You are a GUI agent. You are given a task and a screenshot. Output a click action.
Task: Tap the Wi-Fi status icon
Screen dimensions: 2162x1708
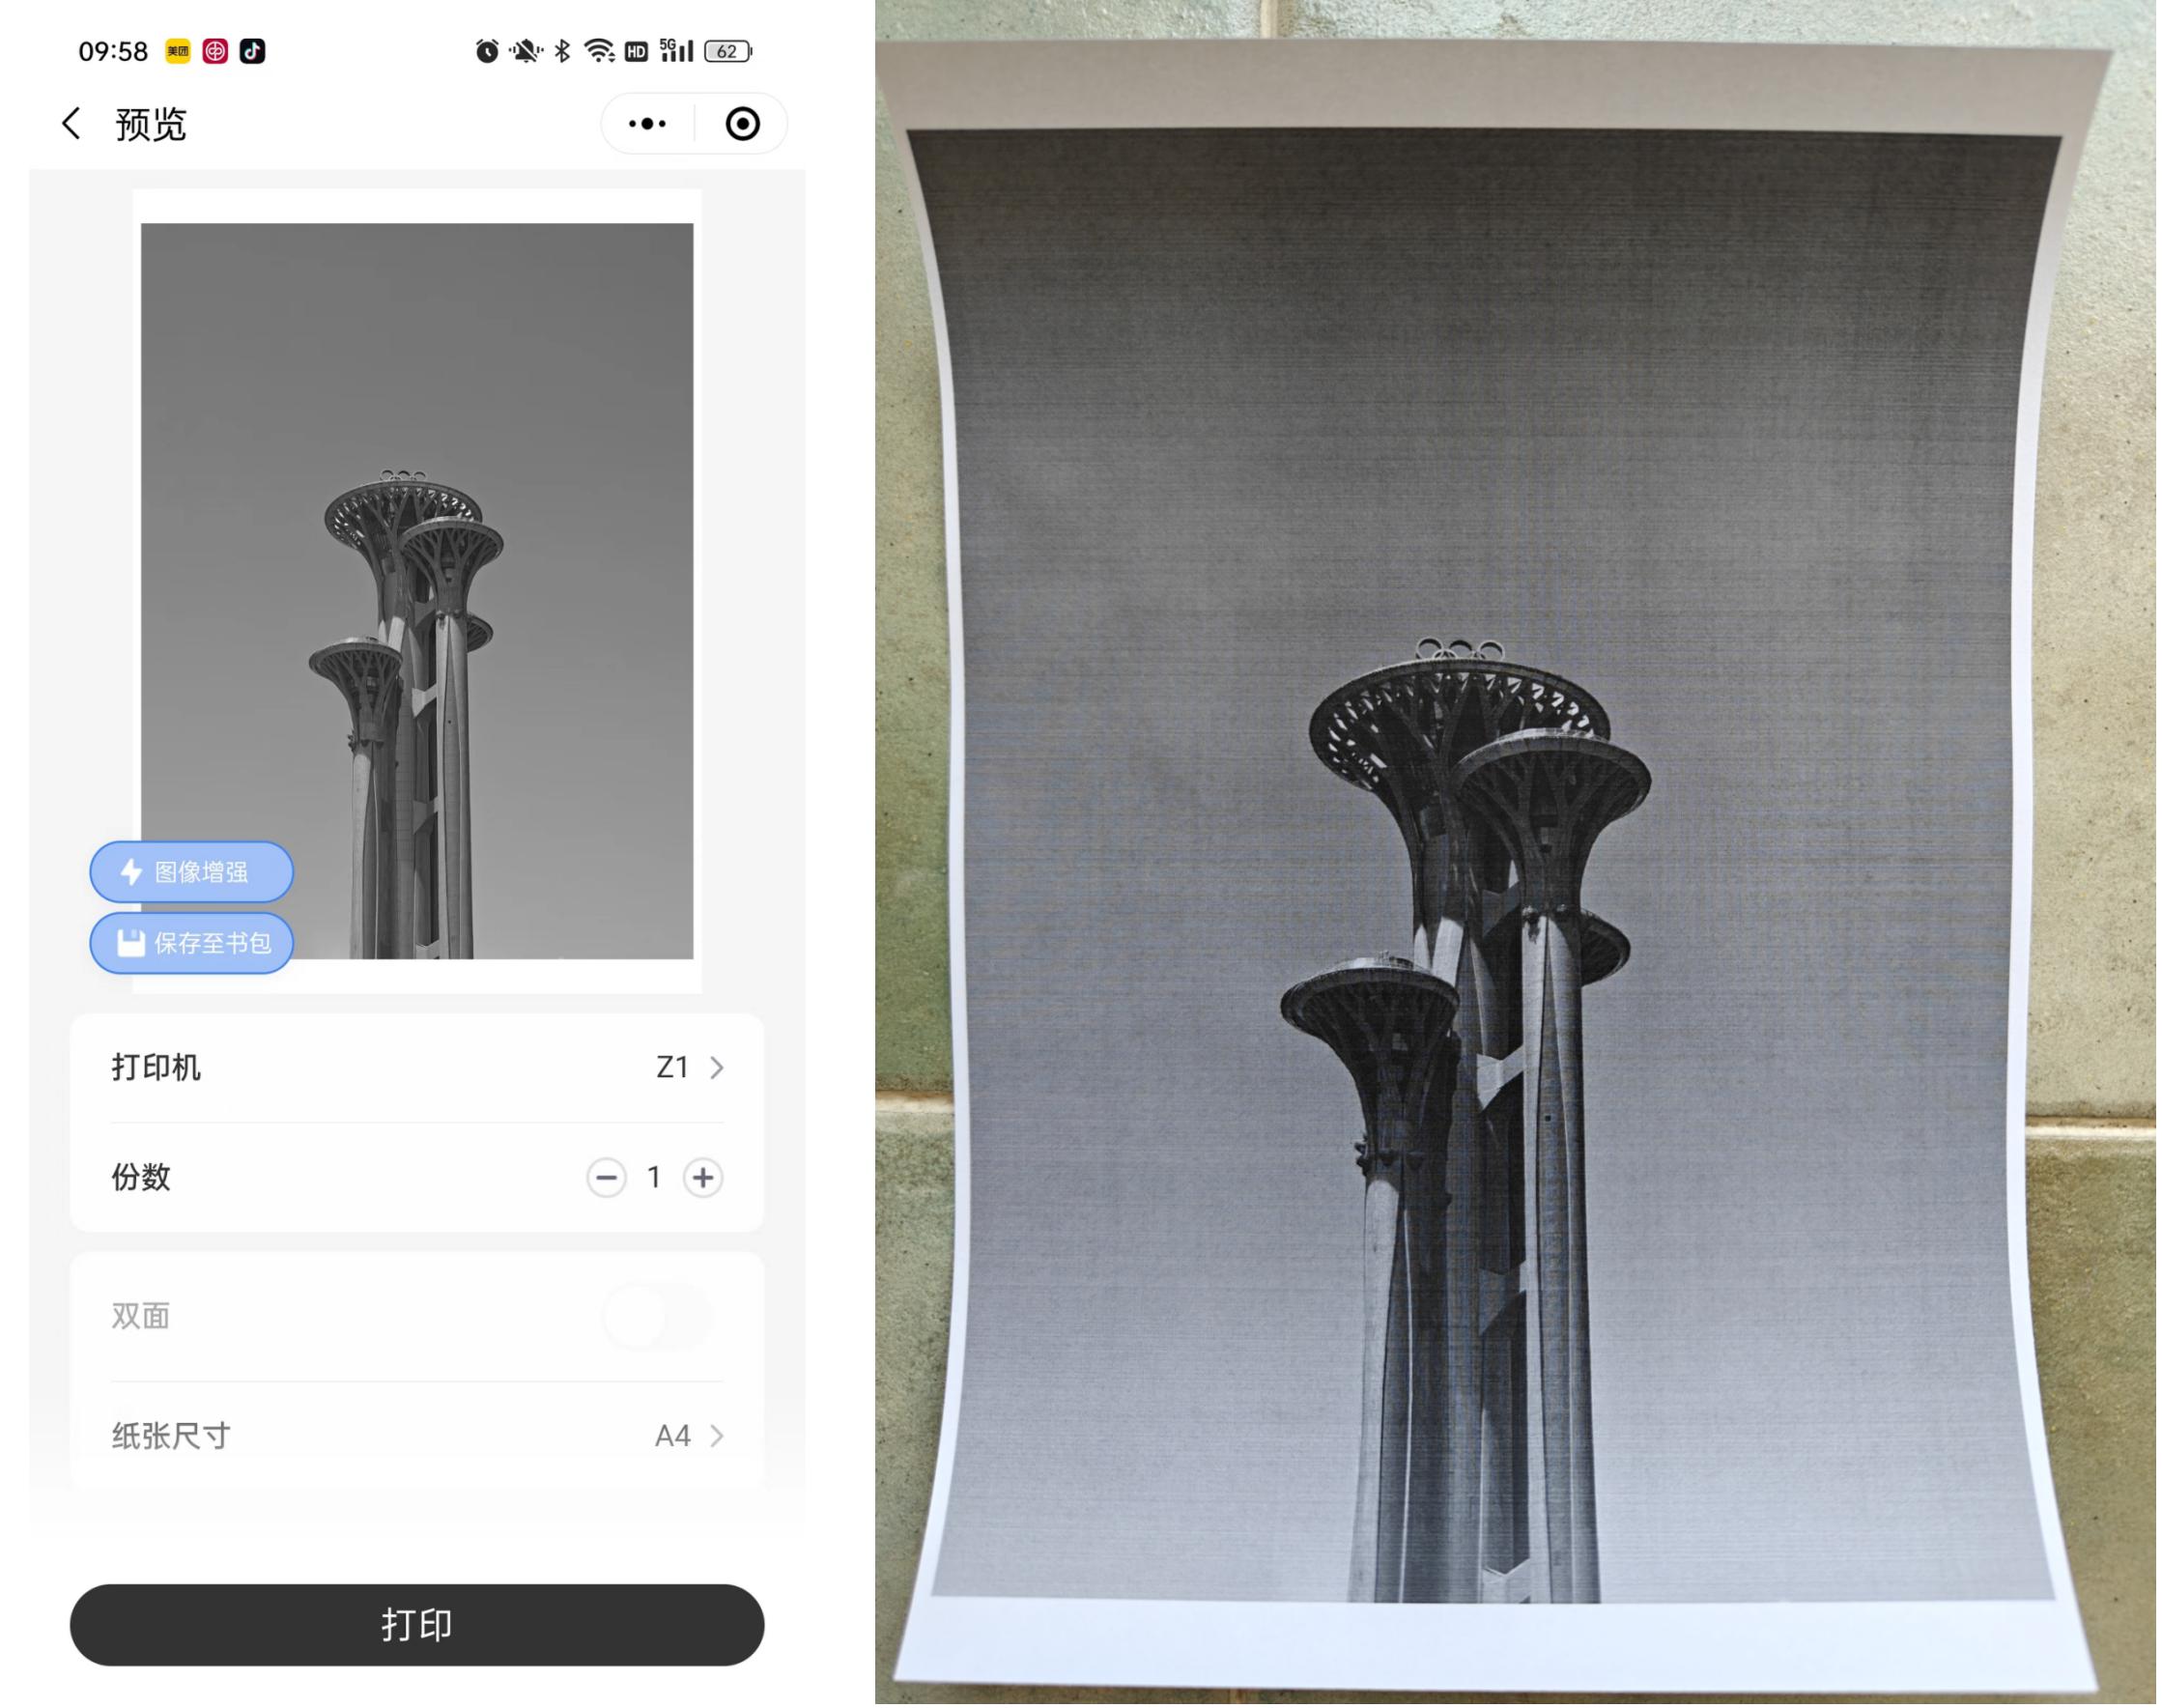click(599, 51)
